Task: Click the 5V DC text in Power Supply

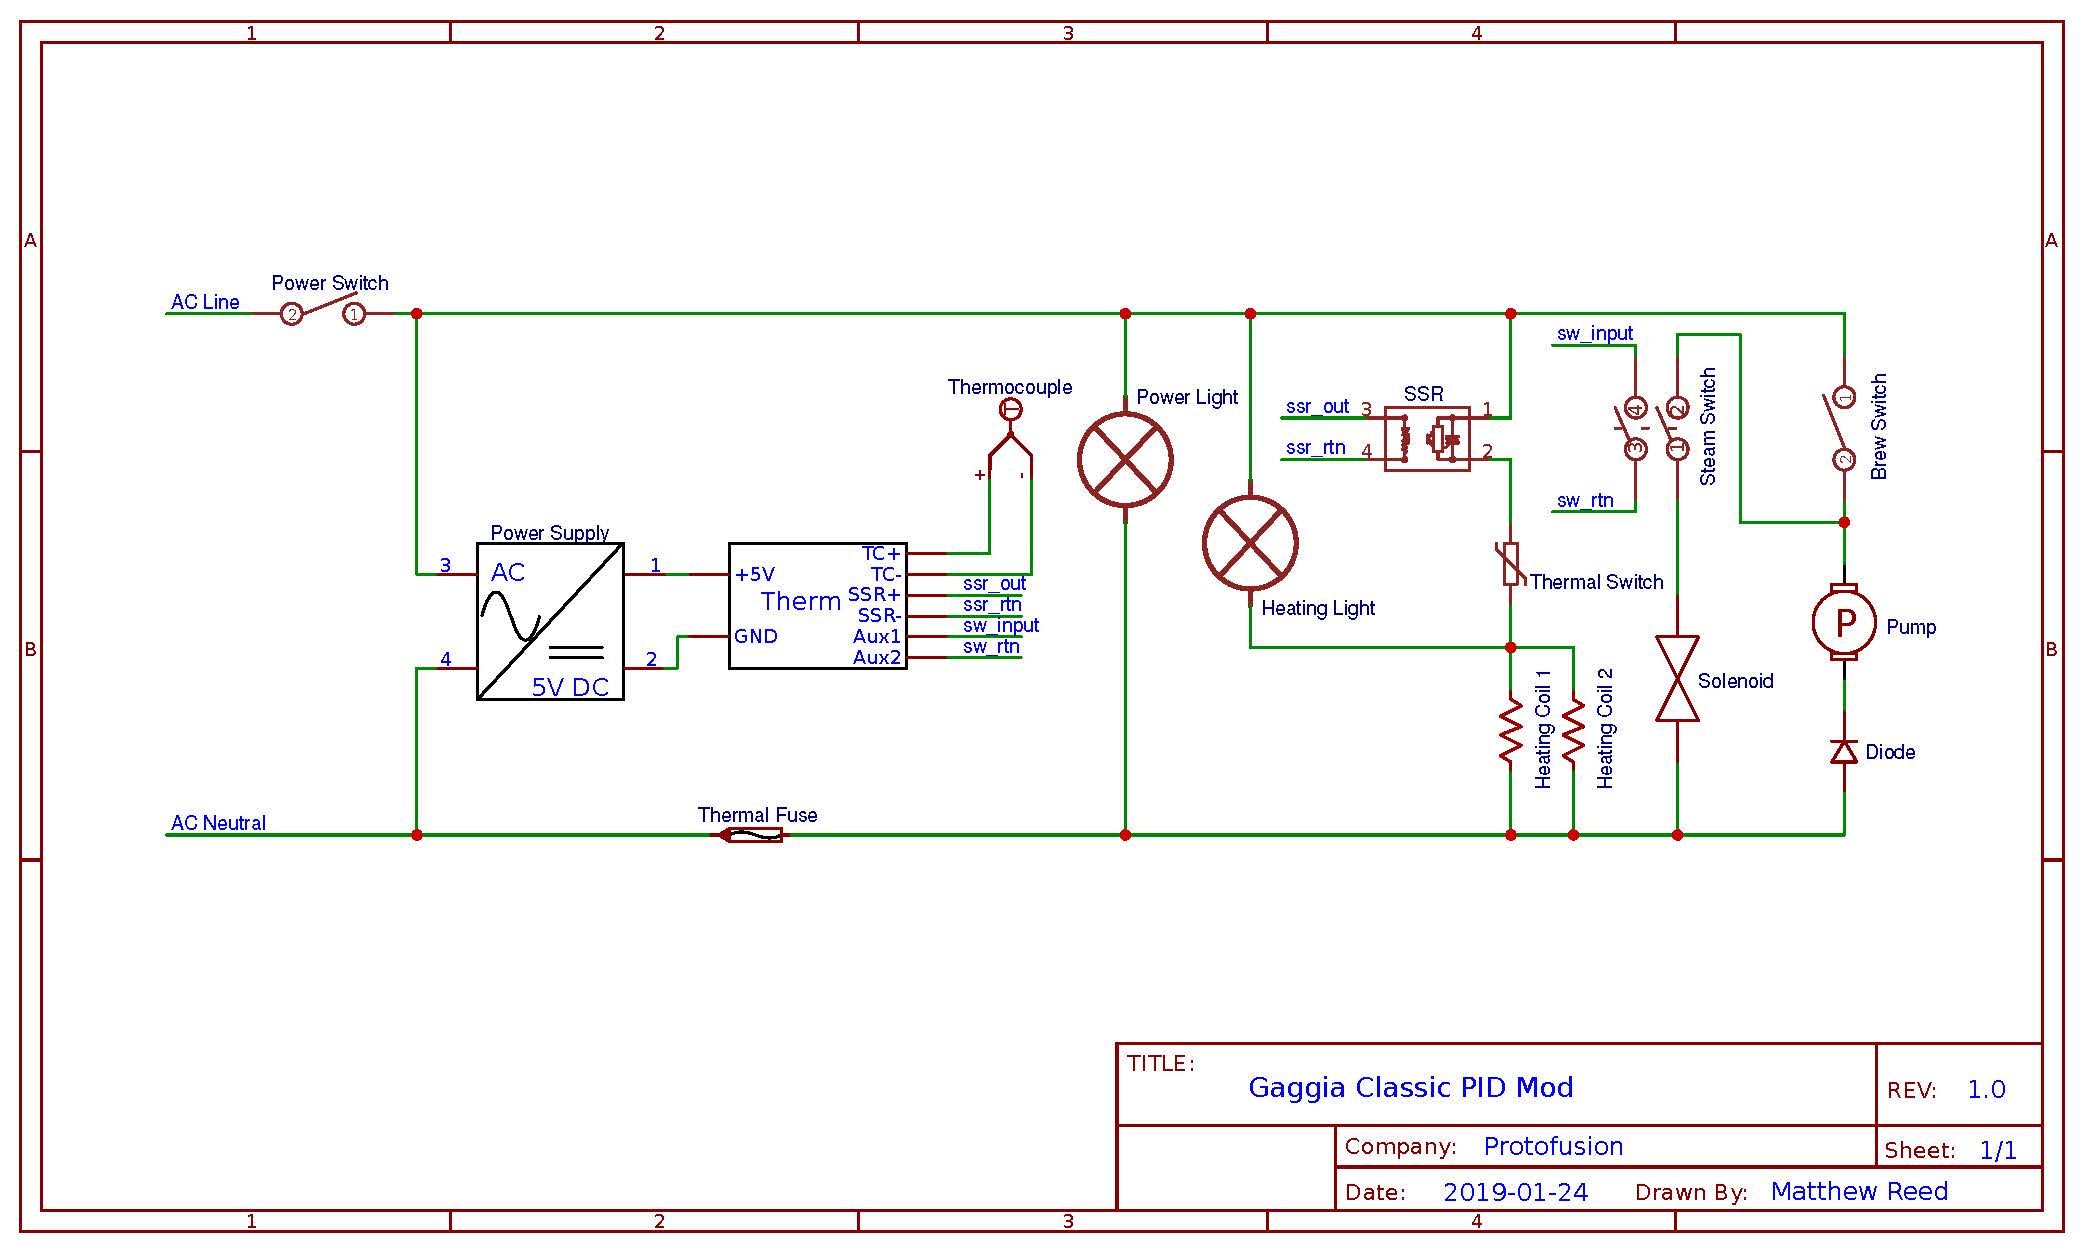Action: point(570,687)
